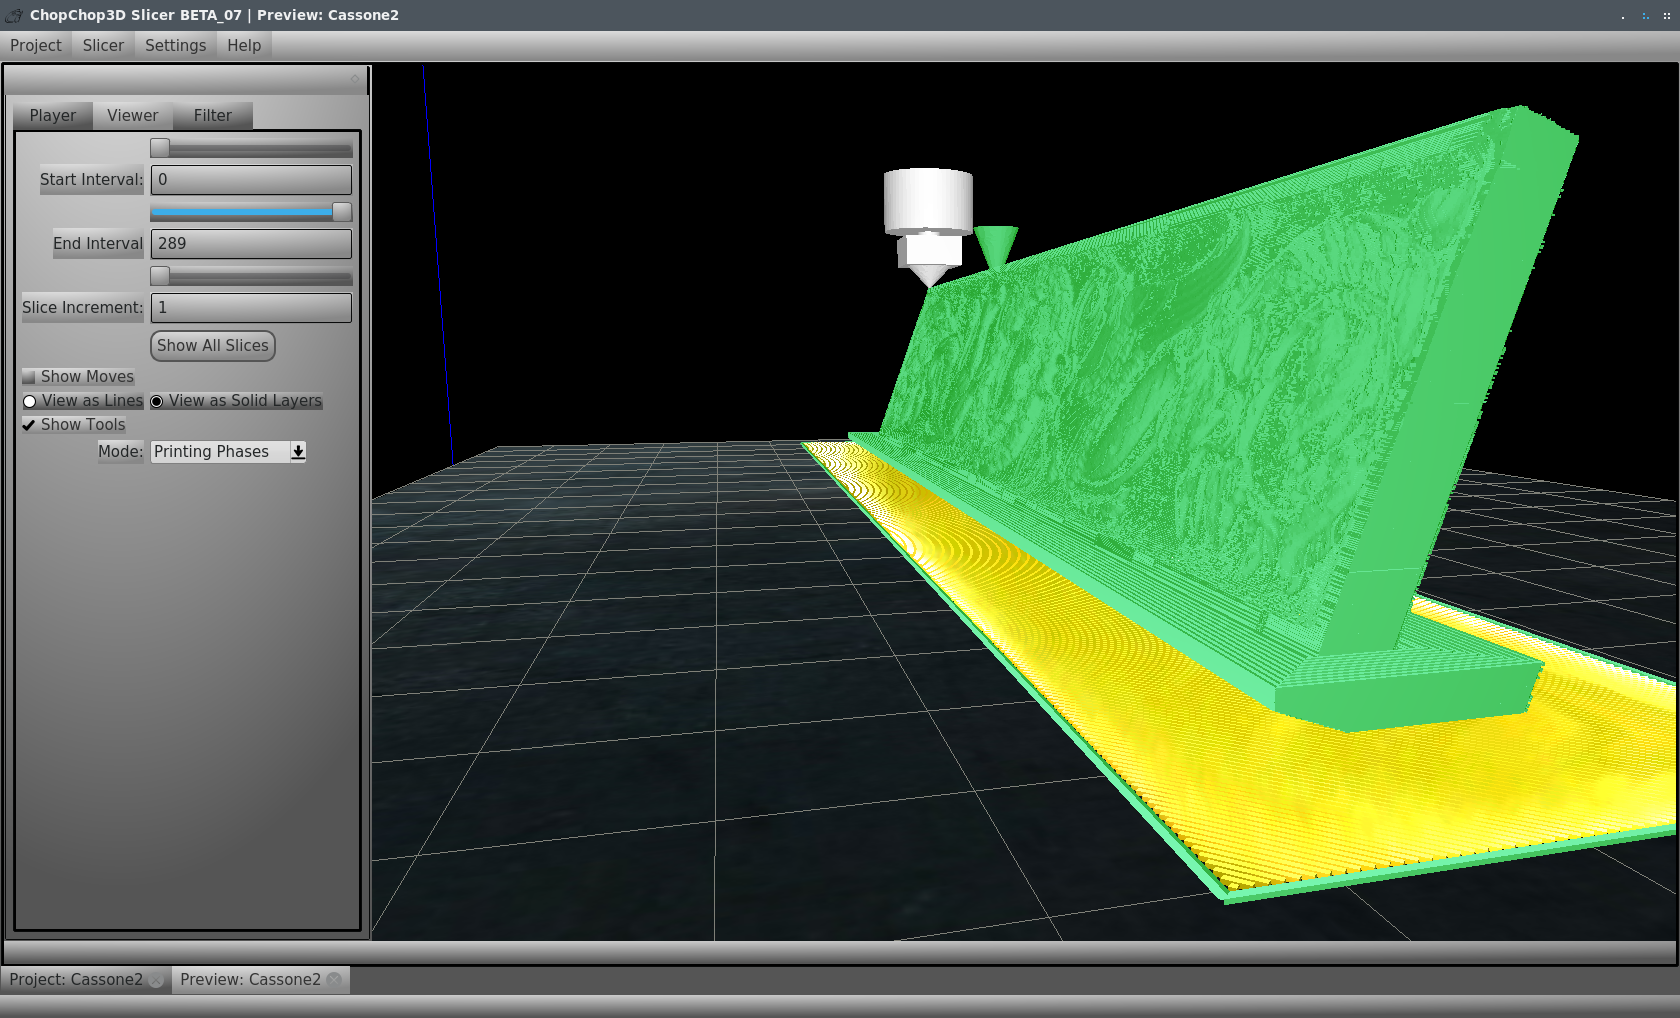Screen dimensions: 1680x1018
Task: Open the Help menu
Action: coord(244,45)
